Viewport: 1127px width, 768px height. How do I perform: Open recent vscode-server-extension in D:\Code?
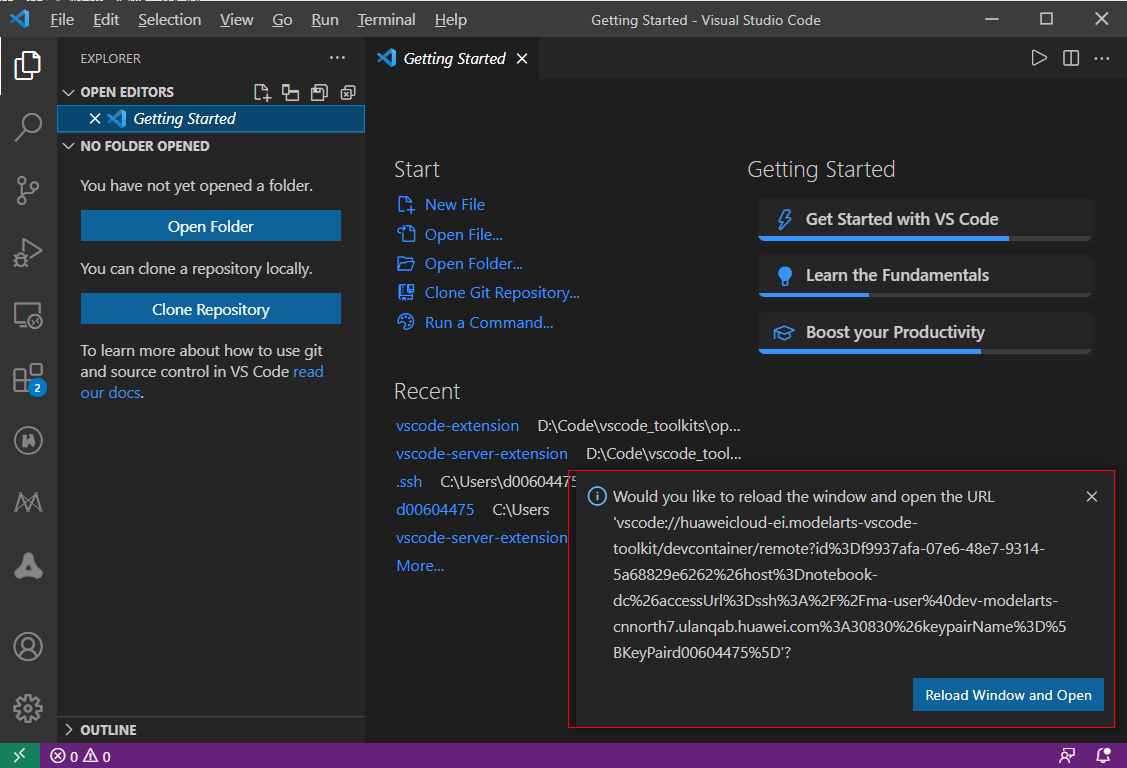482,453
